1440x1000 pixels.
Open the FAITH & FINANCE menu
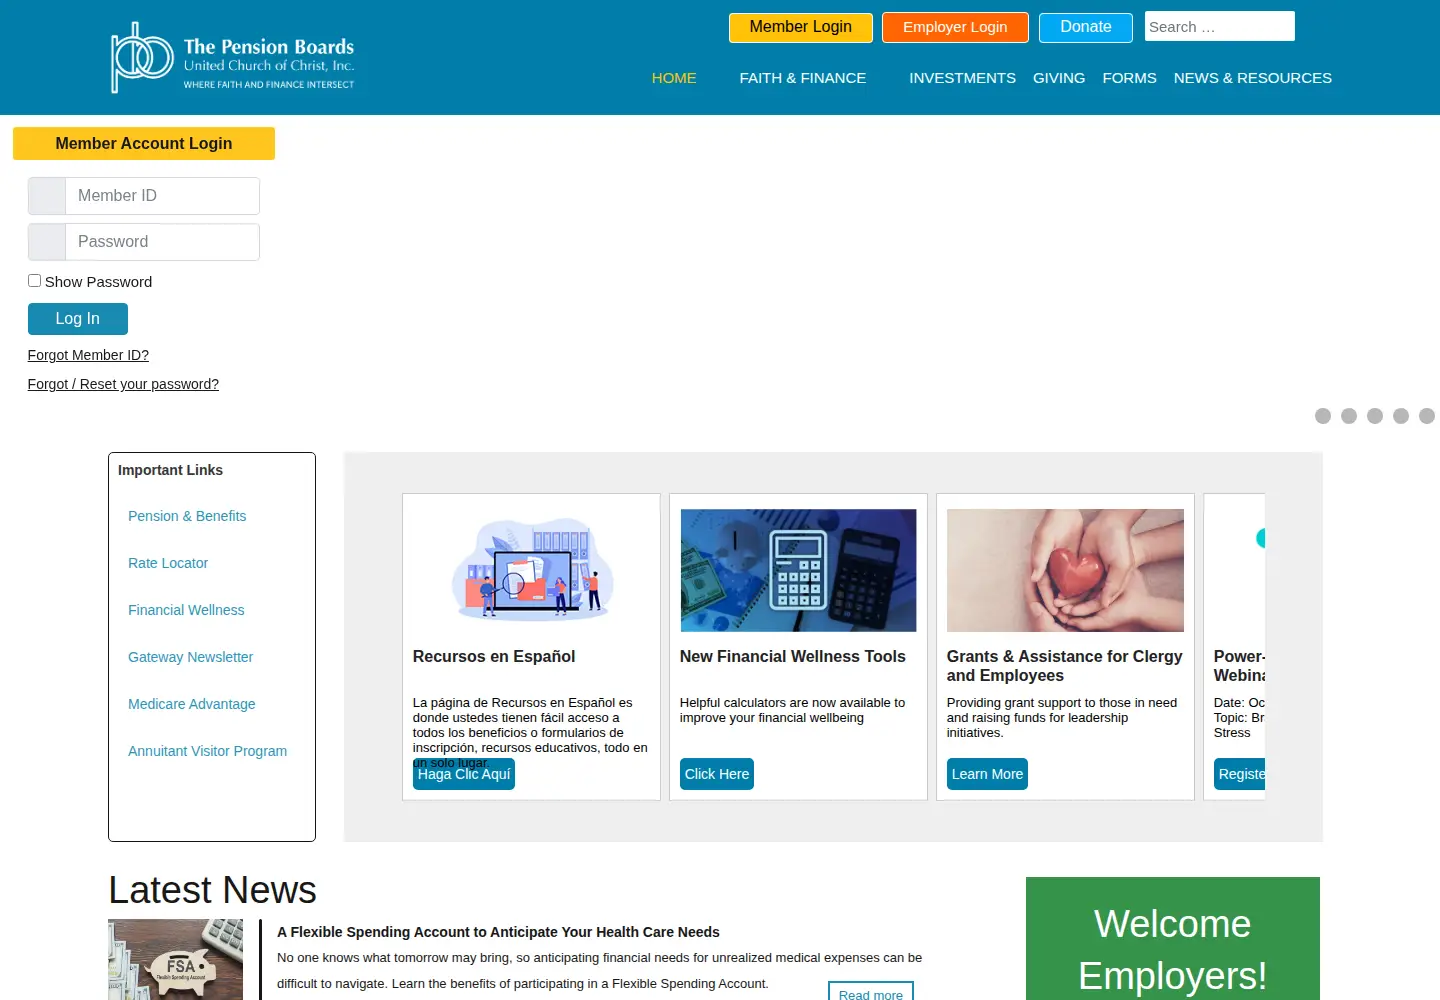[x=802, y=78]
